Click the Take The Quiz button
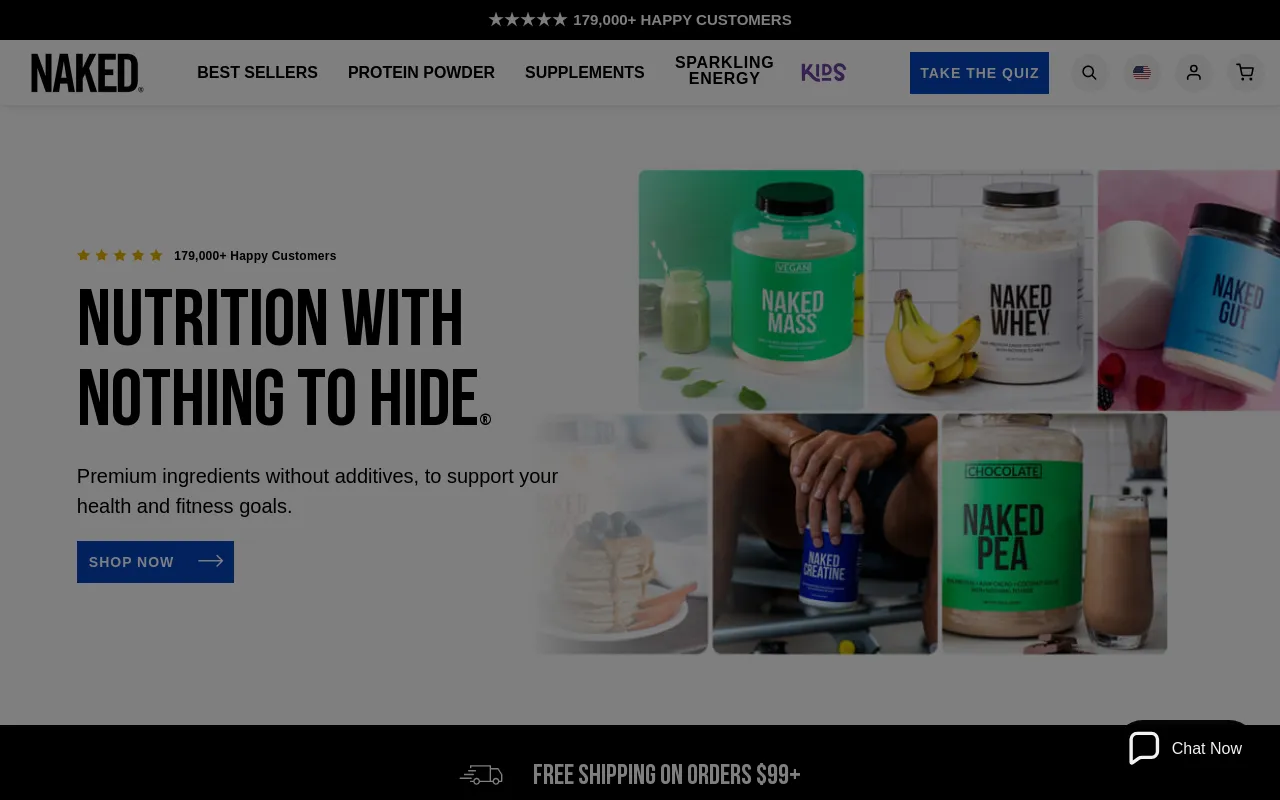1280x800 pixels. coord(979,73)
